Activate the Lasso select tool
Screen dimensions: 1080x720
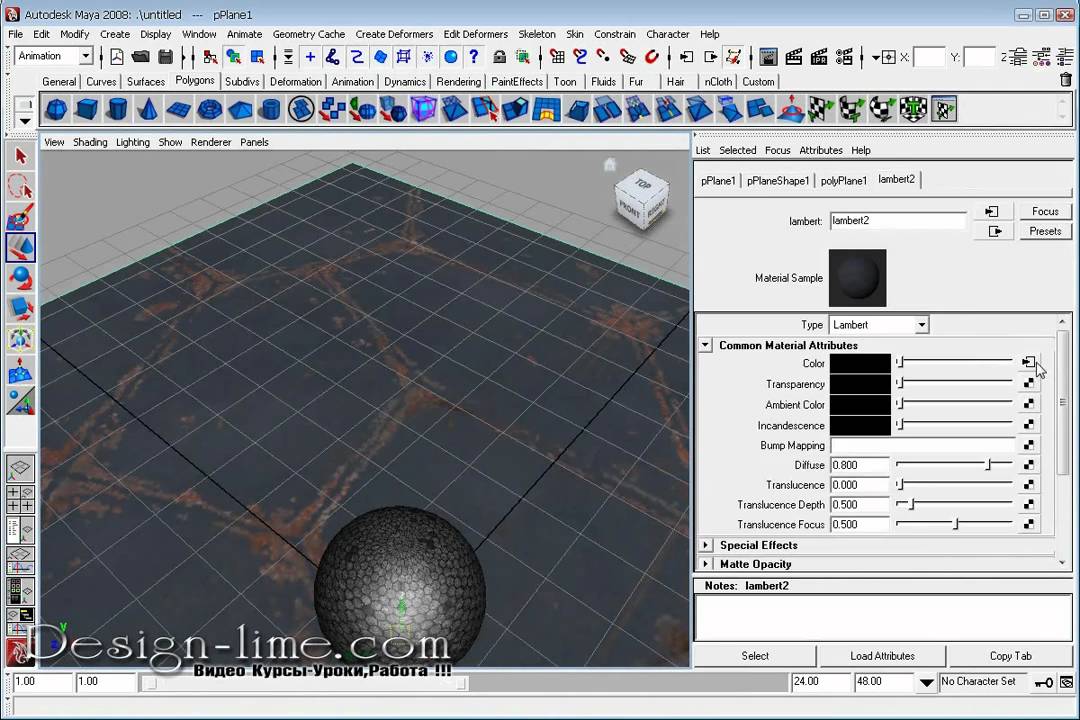click(x=20, y=186)
